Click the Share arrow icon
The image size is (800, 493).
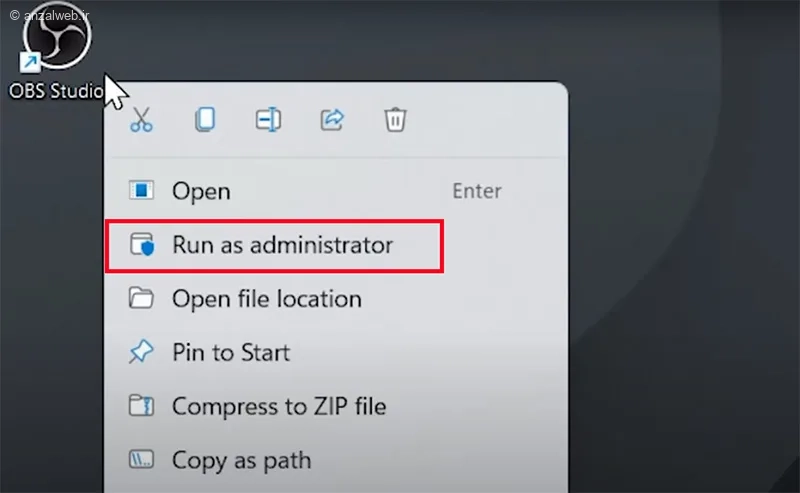332,120
